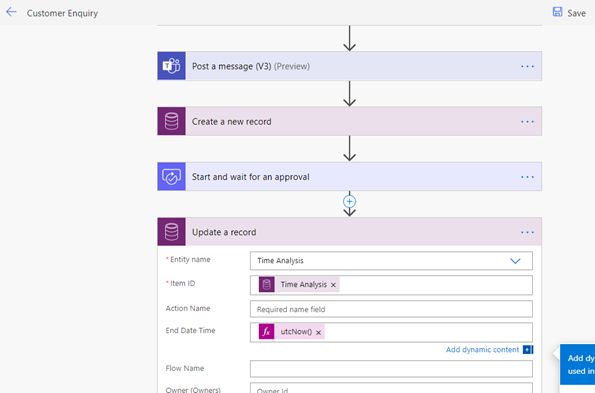Click the Add dynamic content link
Screen dimensions: 595x393
pos(482,349)
